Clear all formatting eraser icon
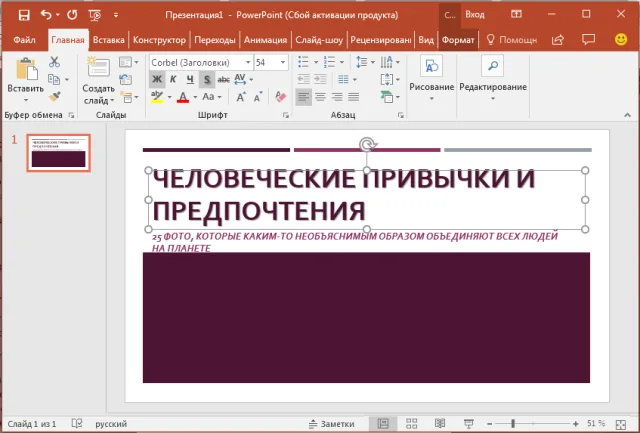This screenshot has height=433, width=640. click(281, 97)
